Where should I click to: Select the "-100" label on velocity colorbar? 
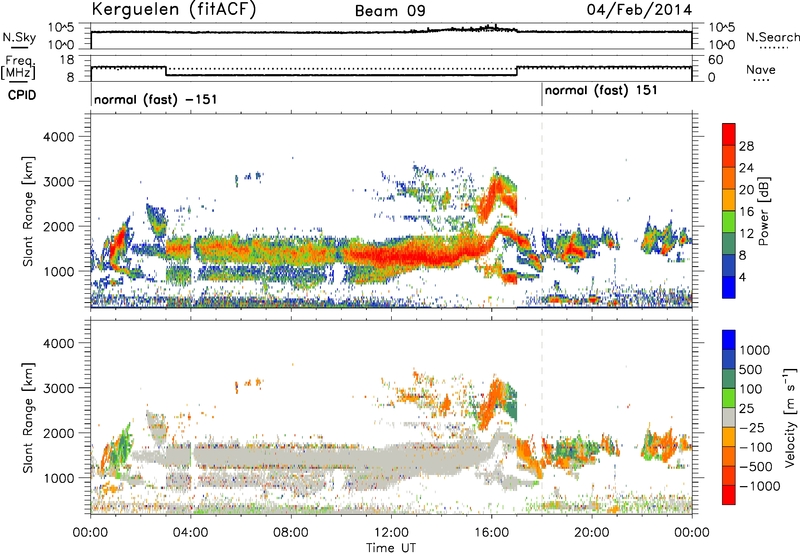pyautogui.click(x=756, y=447)
